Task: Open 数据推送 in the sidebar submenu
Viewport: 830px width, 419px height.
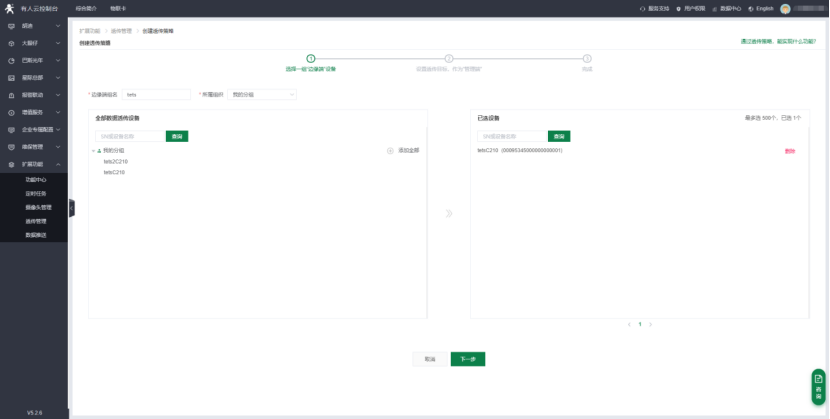Action: 36,234
